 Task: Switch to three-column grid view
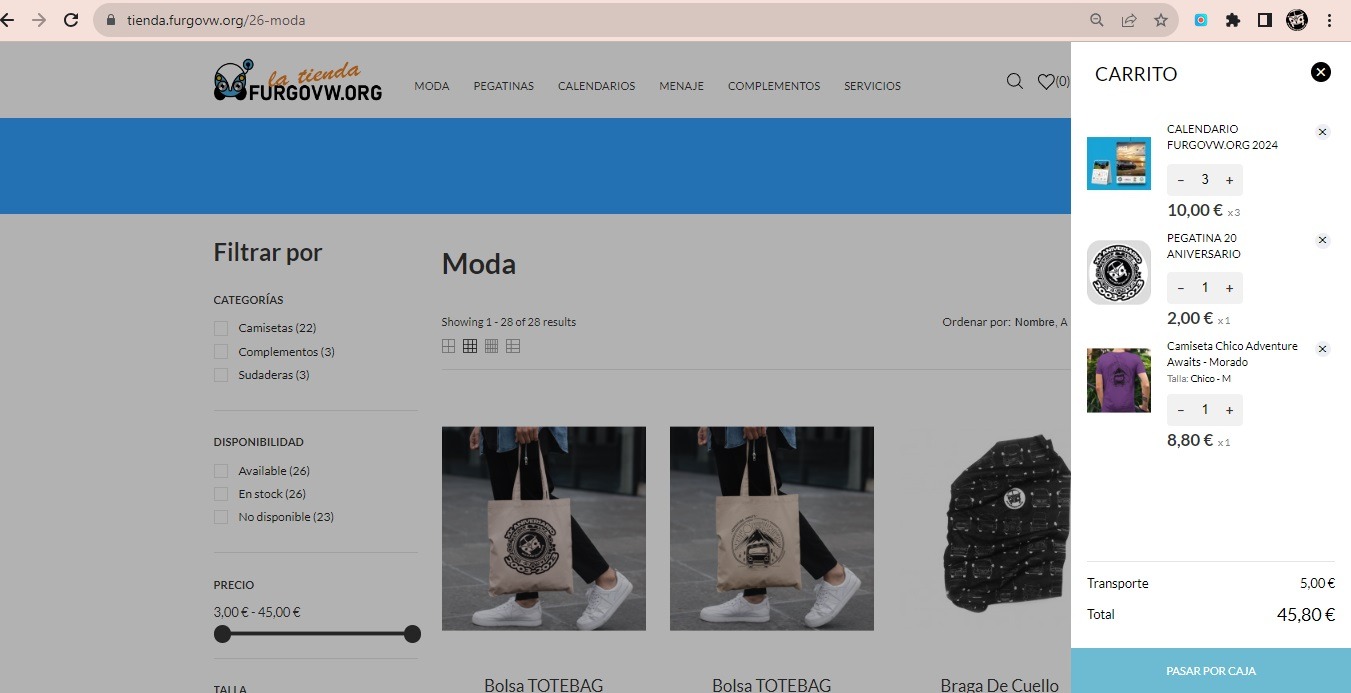coord(470,346)
